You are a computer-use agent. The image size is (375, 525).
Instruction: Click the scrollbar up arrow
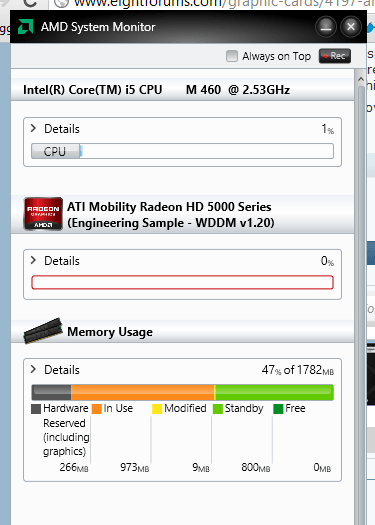point(361,79)
